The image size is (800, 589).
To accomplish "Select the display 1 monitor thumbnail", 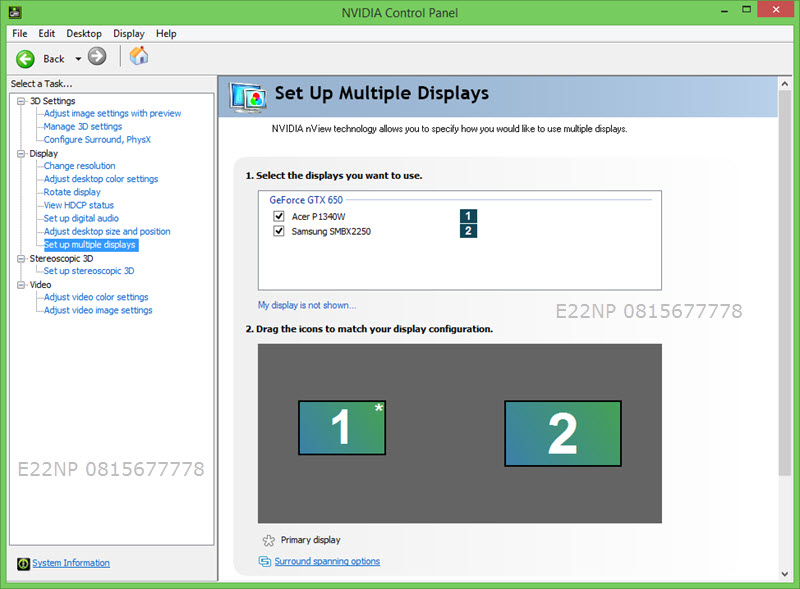I will click(342, 428).
